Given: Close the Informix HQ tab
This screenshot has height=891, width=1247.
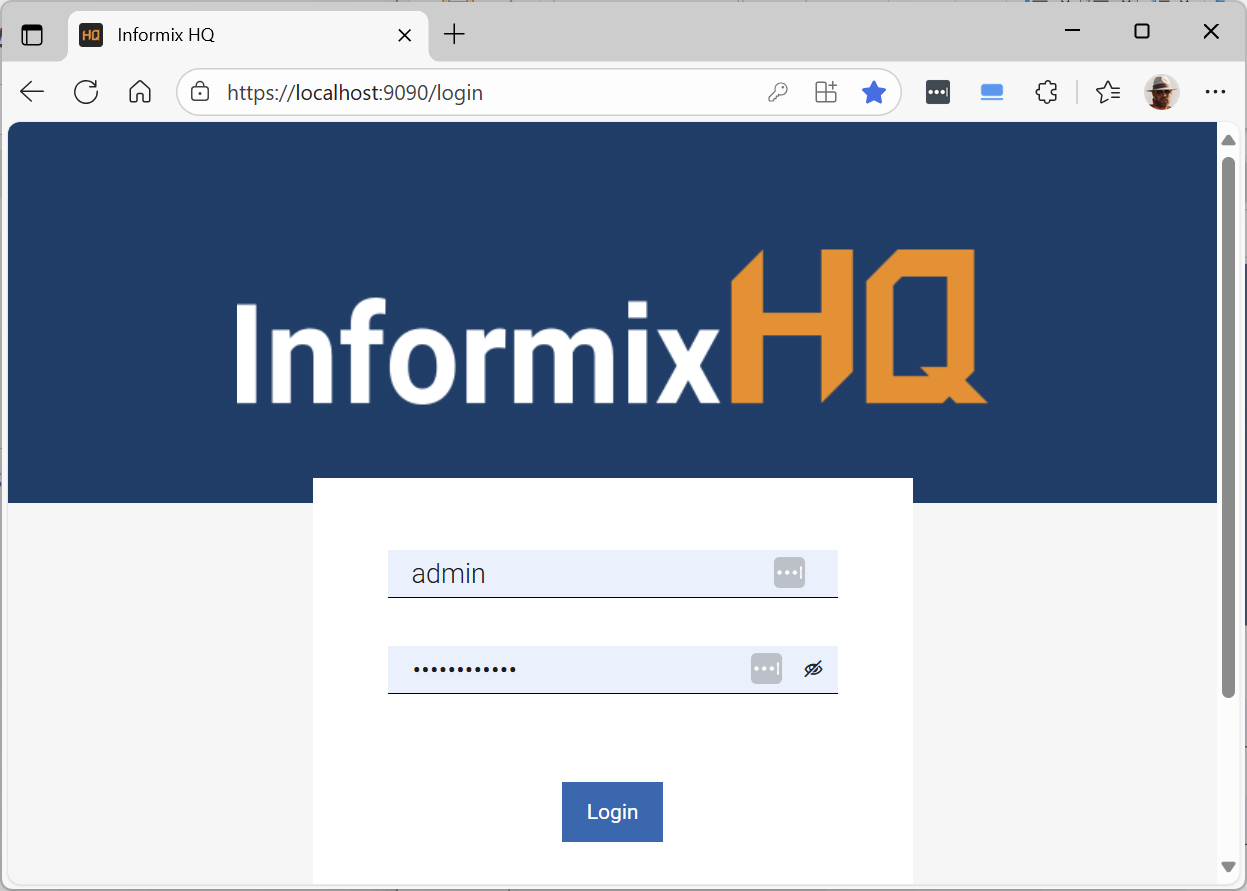Looking at the screenshot, I should [x=405, y=35].
